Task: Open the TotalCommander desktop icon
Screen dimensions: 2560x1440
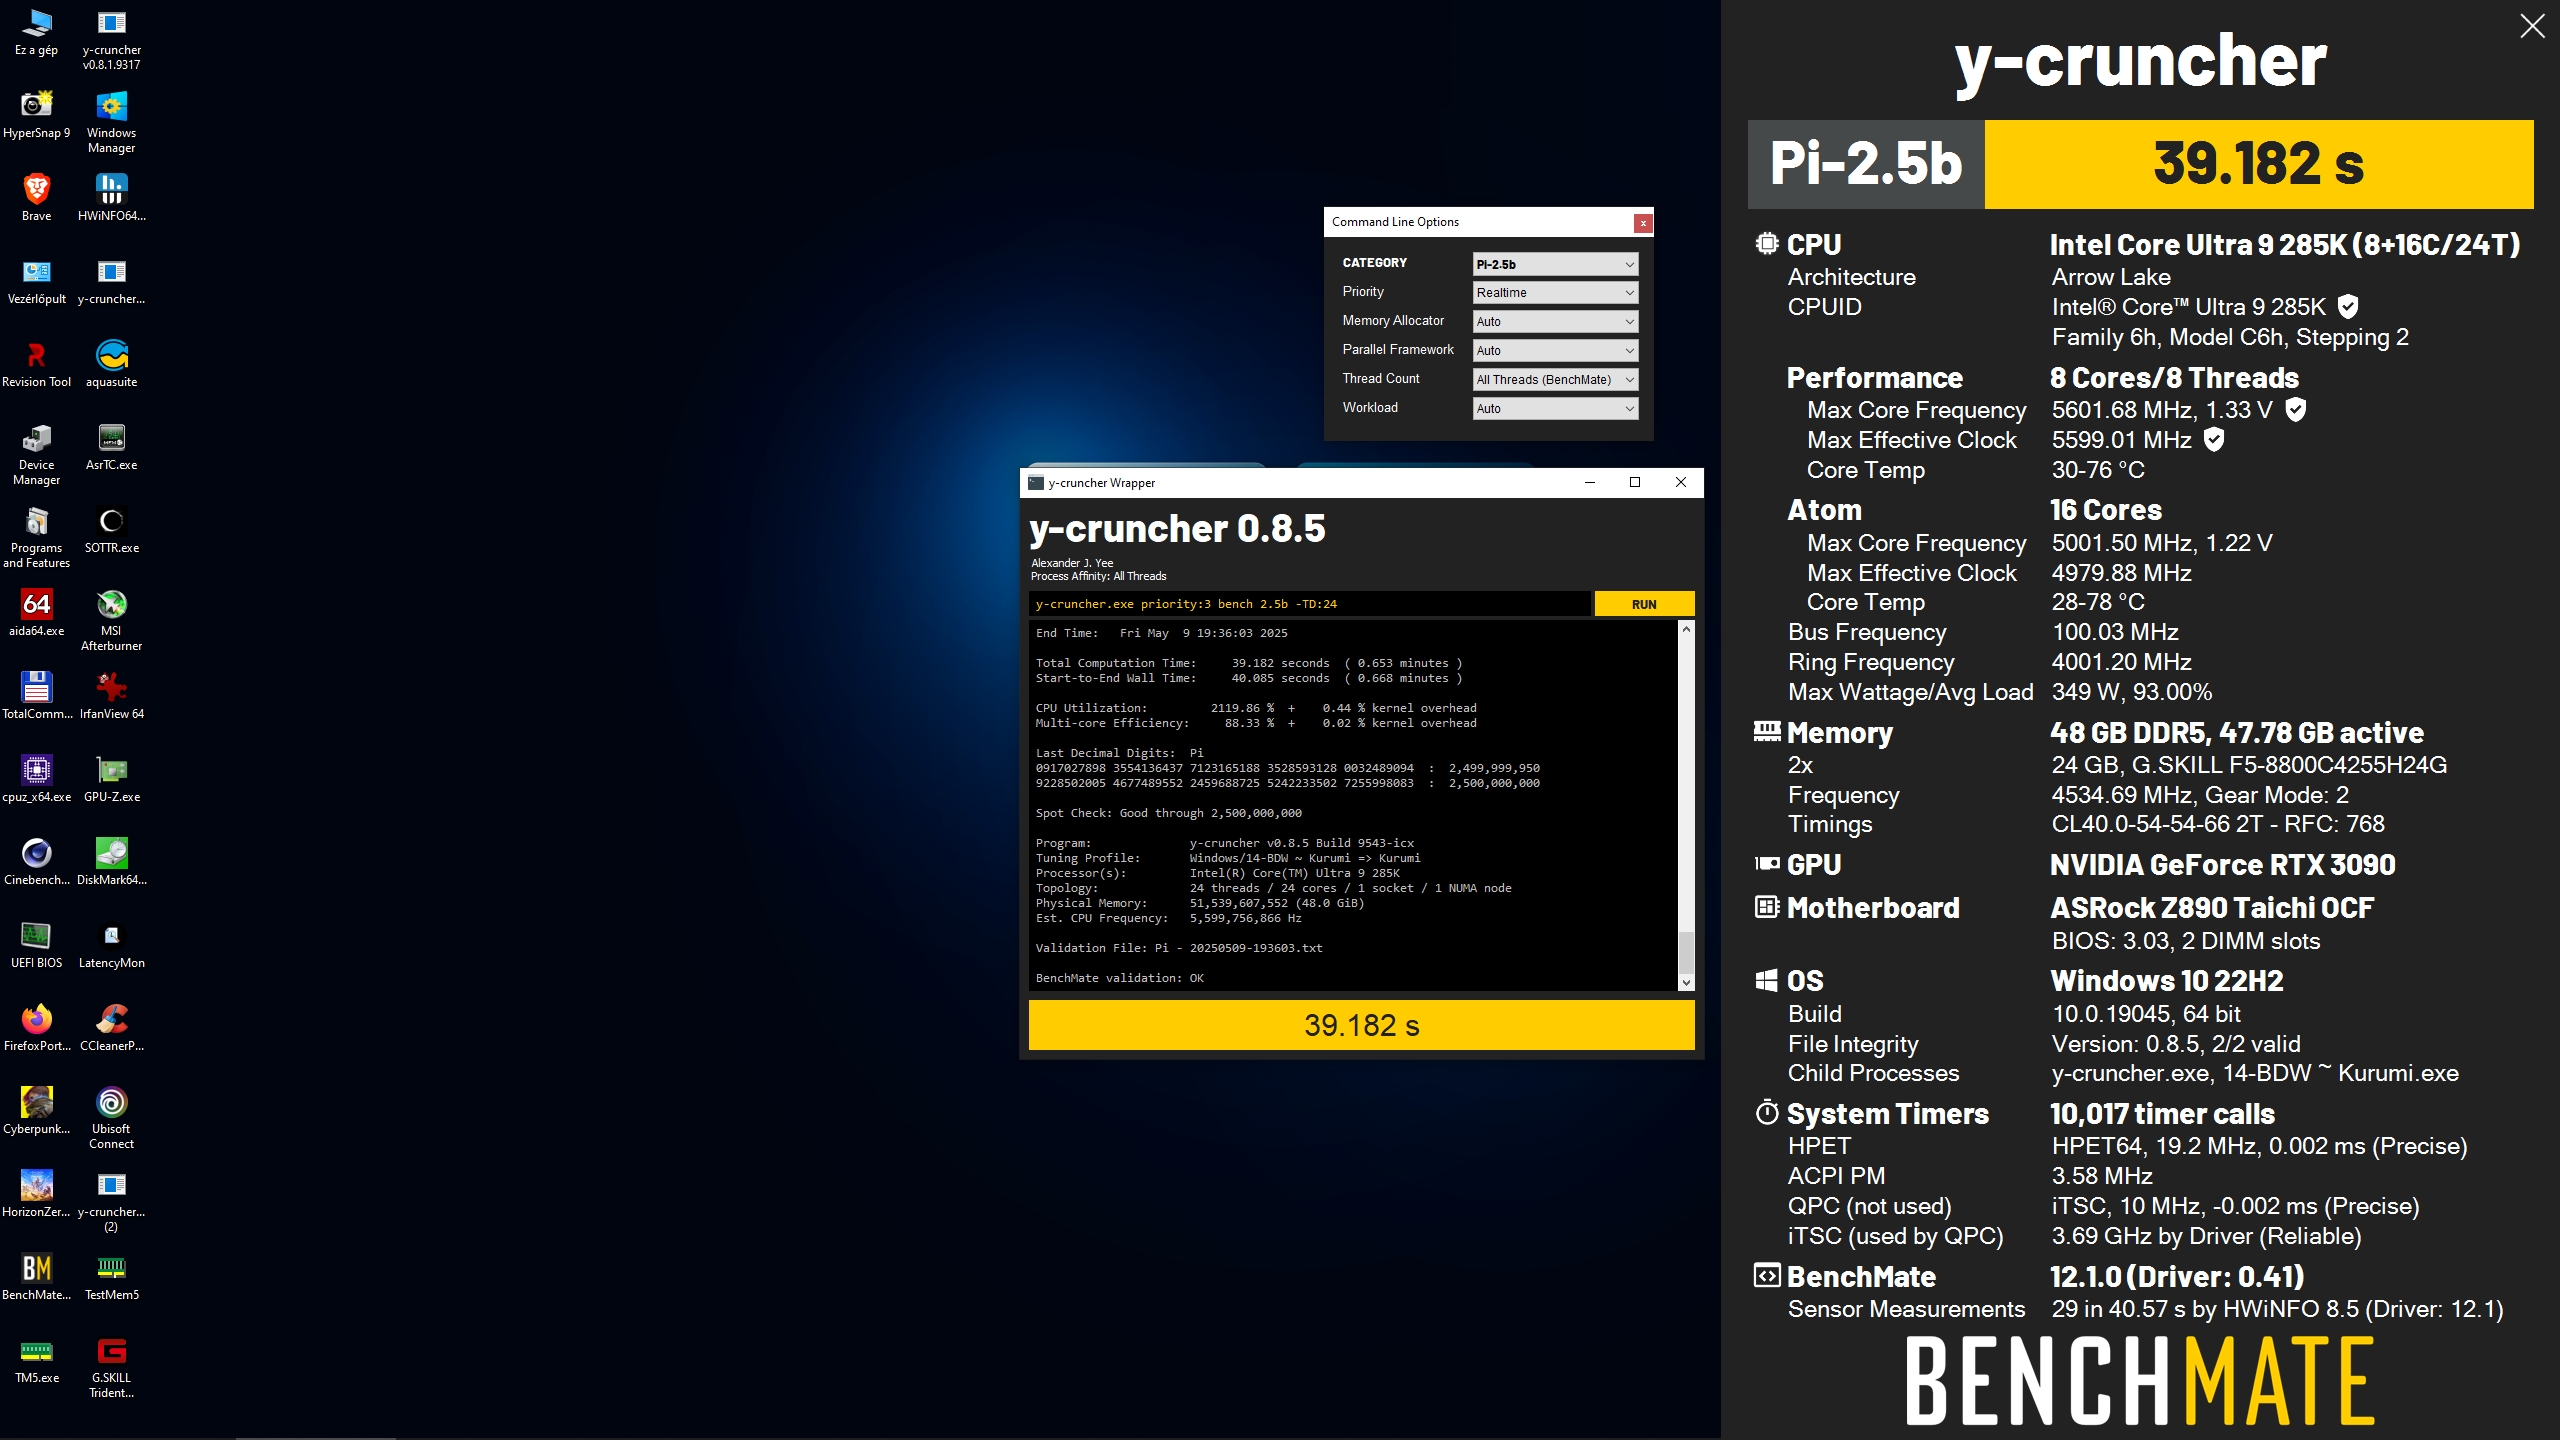Action: [37, 696]
